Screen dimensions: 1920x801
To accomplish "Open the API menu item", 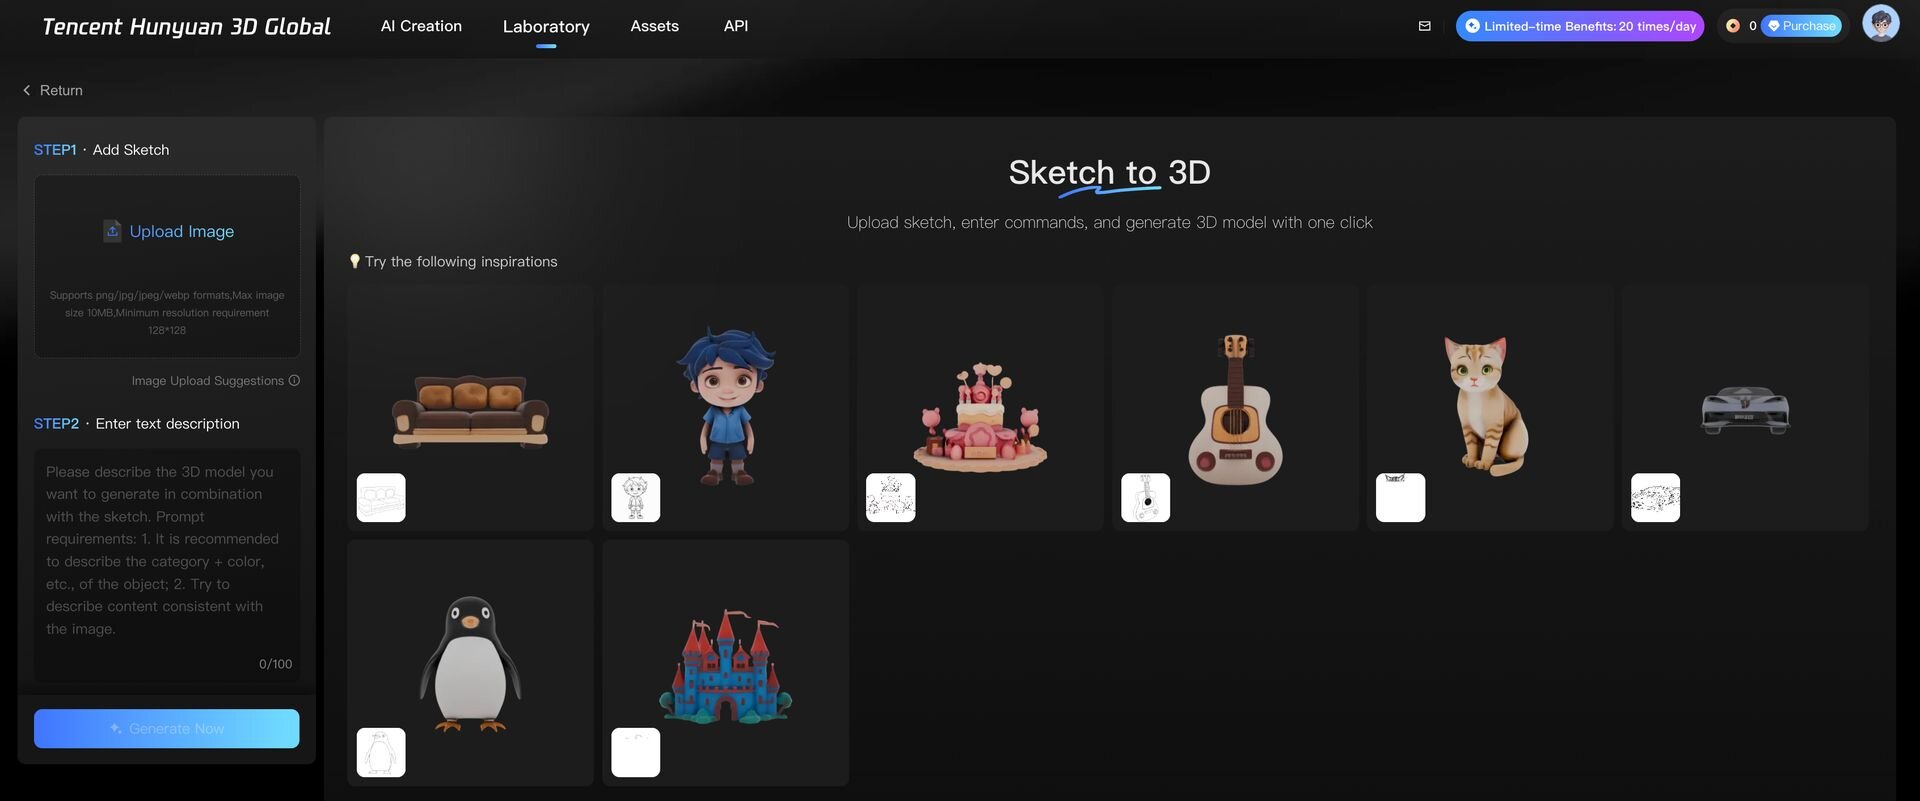I will [x=735, y=26].
